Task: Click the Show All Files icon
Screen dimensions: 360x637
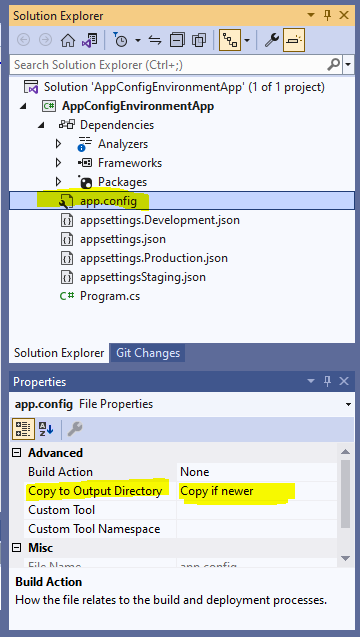Action: coord(199,40)
